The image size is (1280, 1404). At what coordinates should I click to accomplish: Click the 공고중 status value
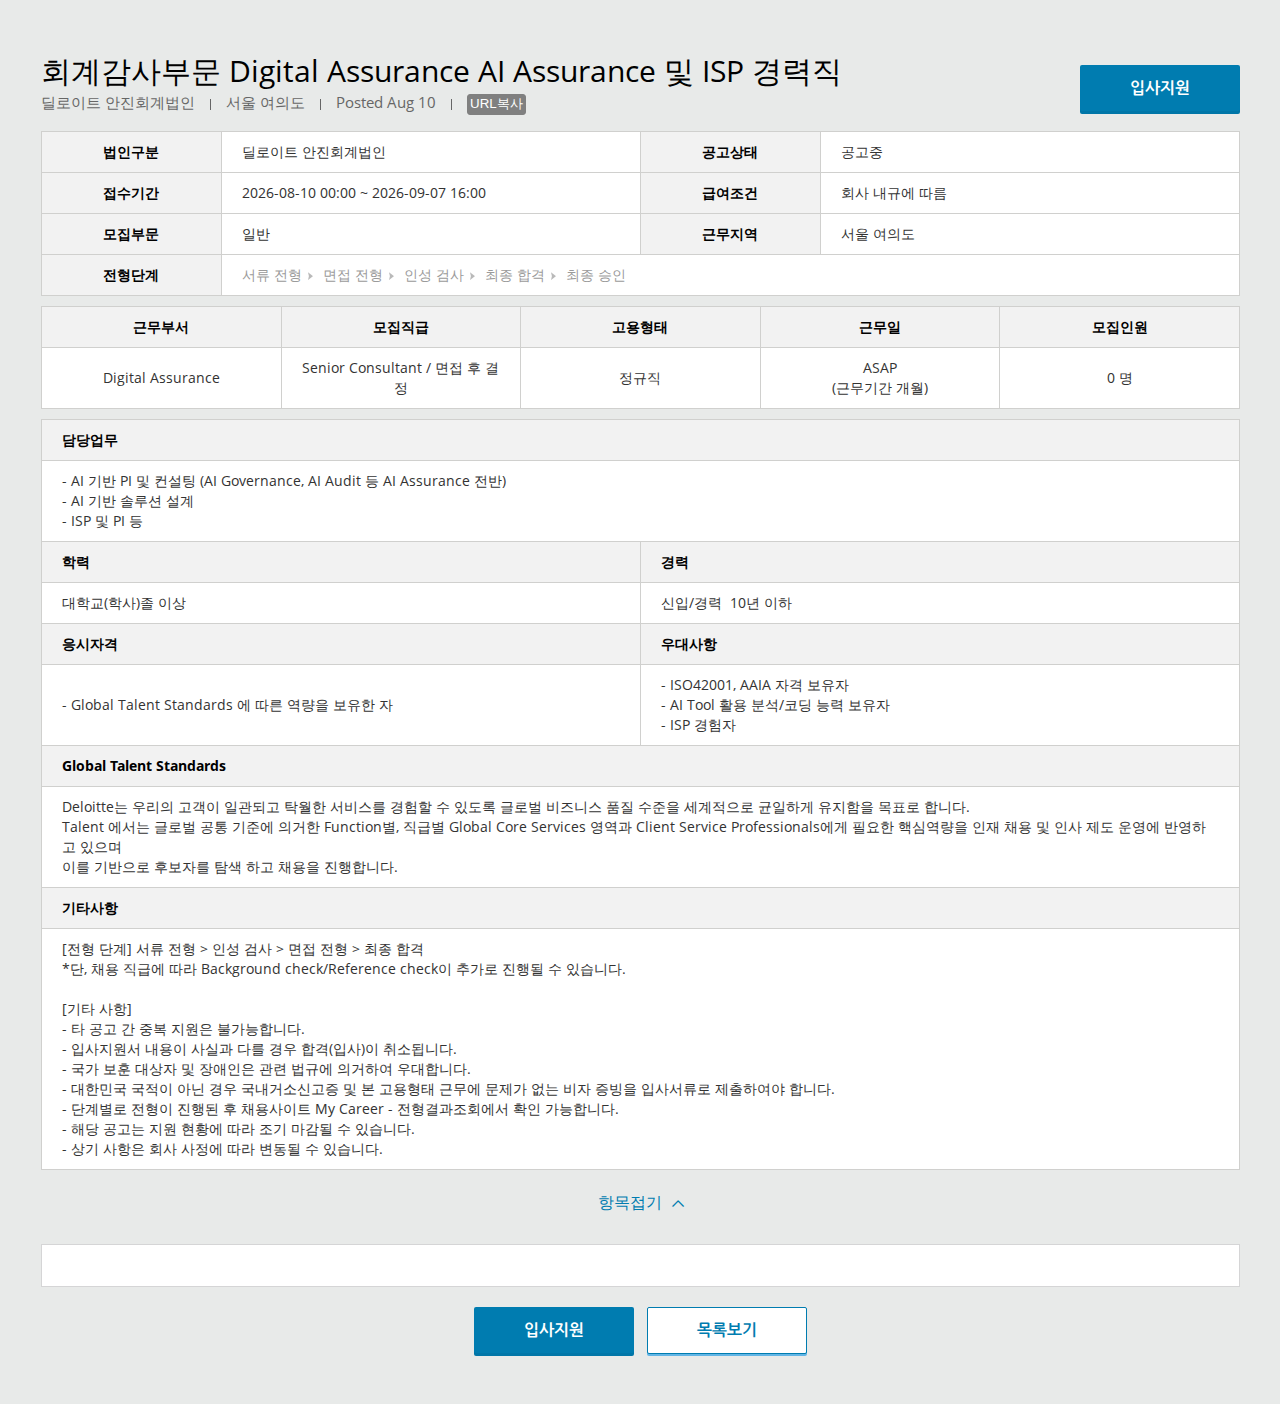[x=862, y=153]
